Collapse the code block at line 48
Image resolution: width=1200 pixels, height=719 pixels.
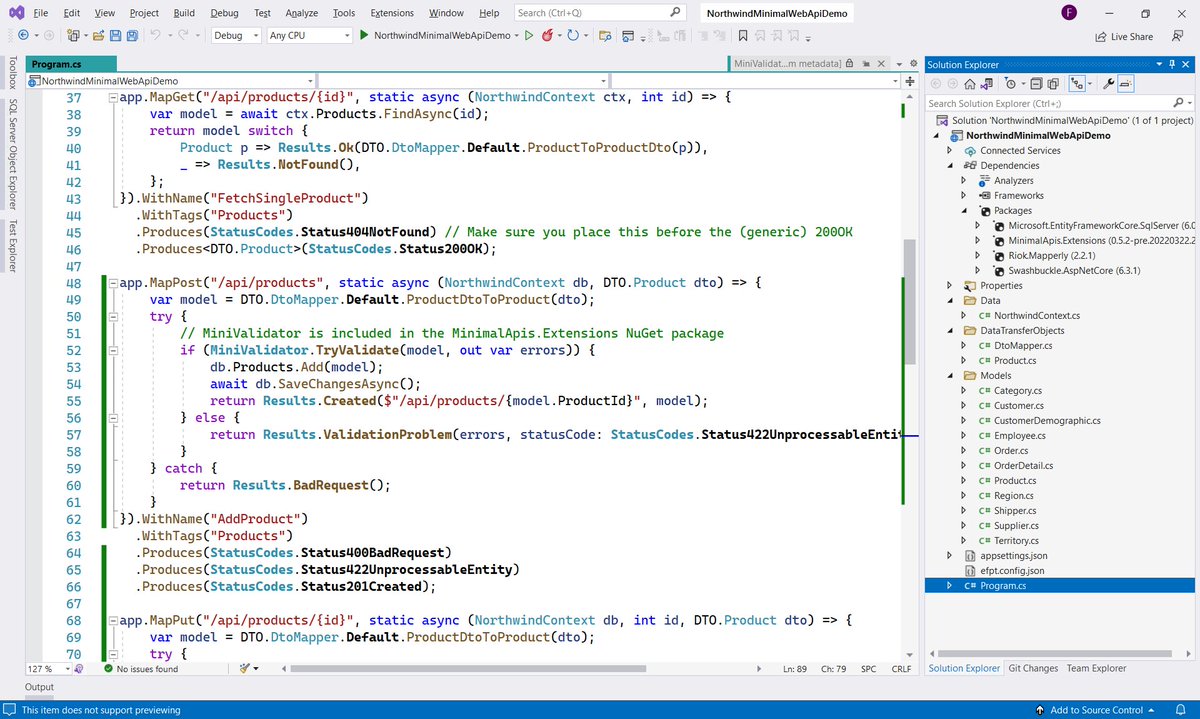tap(112, 283)
